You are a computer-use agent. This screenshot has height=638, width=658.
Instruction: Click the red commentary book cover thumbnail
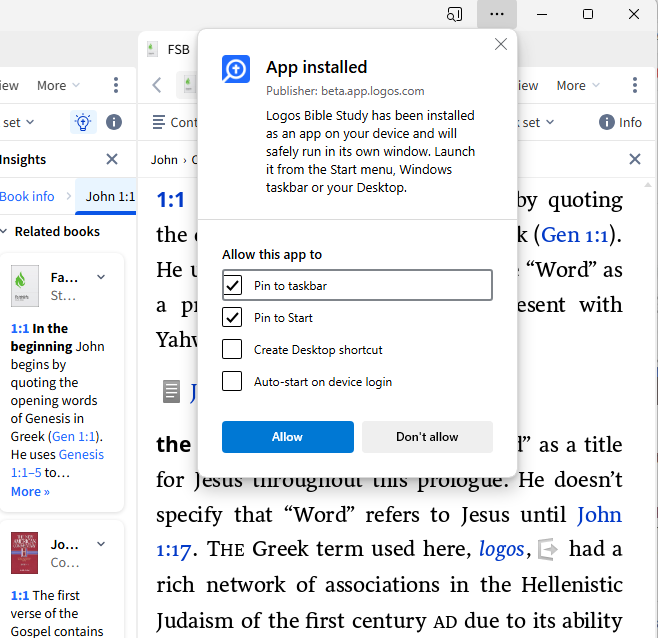pyautogui.click(x=24, y=553)
